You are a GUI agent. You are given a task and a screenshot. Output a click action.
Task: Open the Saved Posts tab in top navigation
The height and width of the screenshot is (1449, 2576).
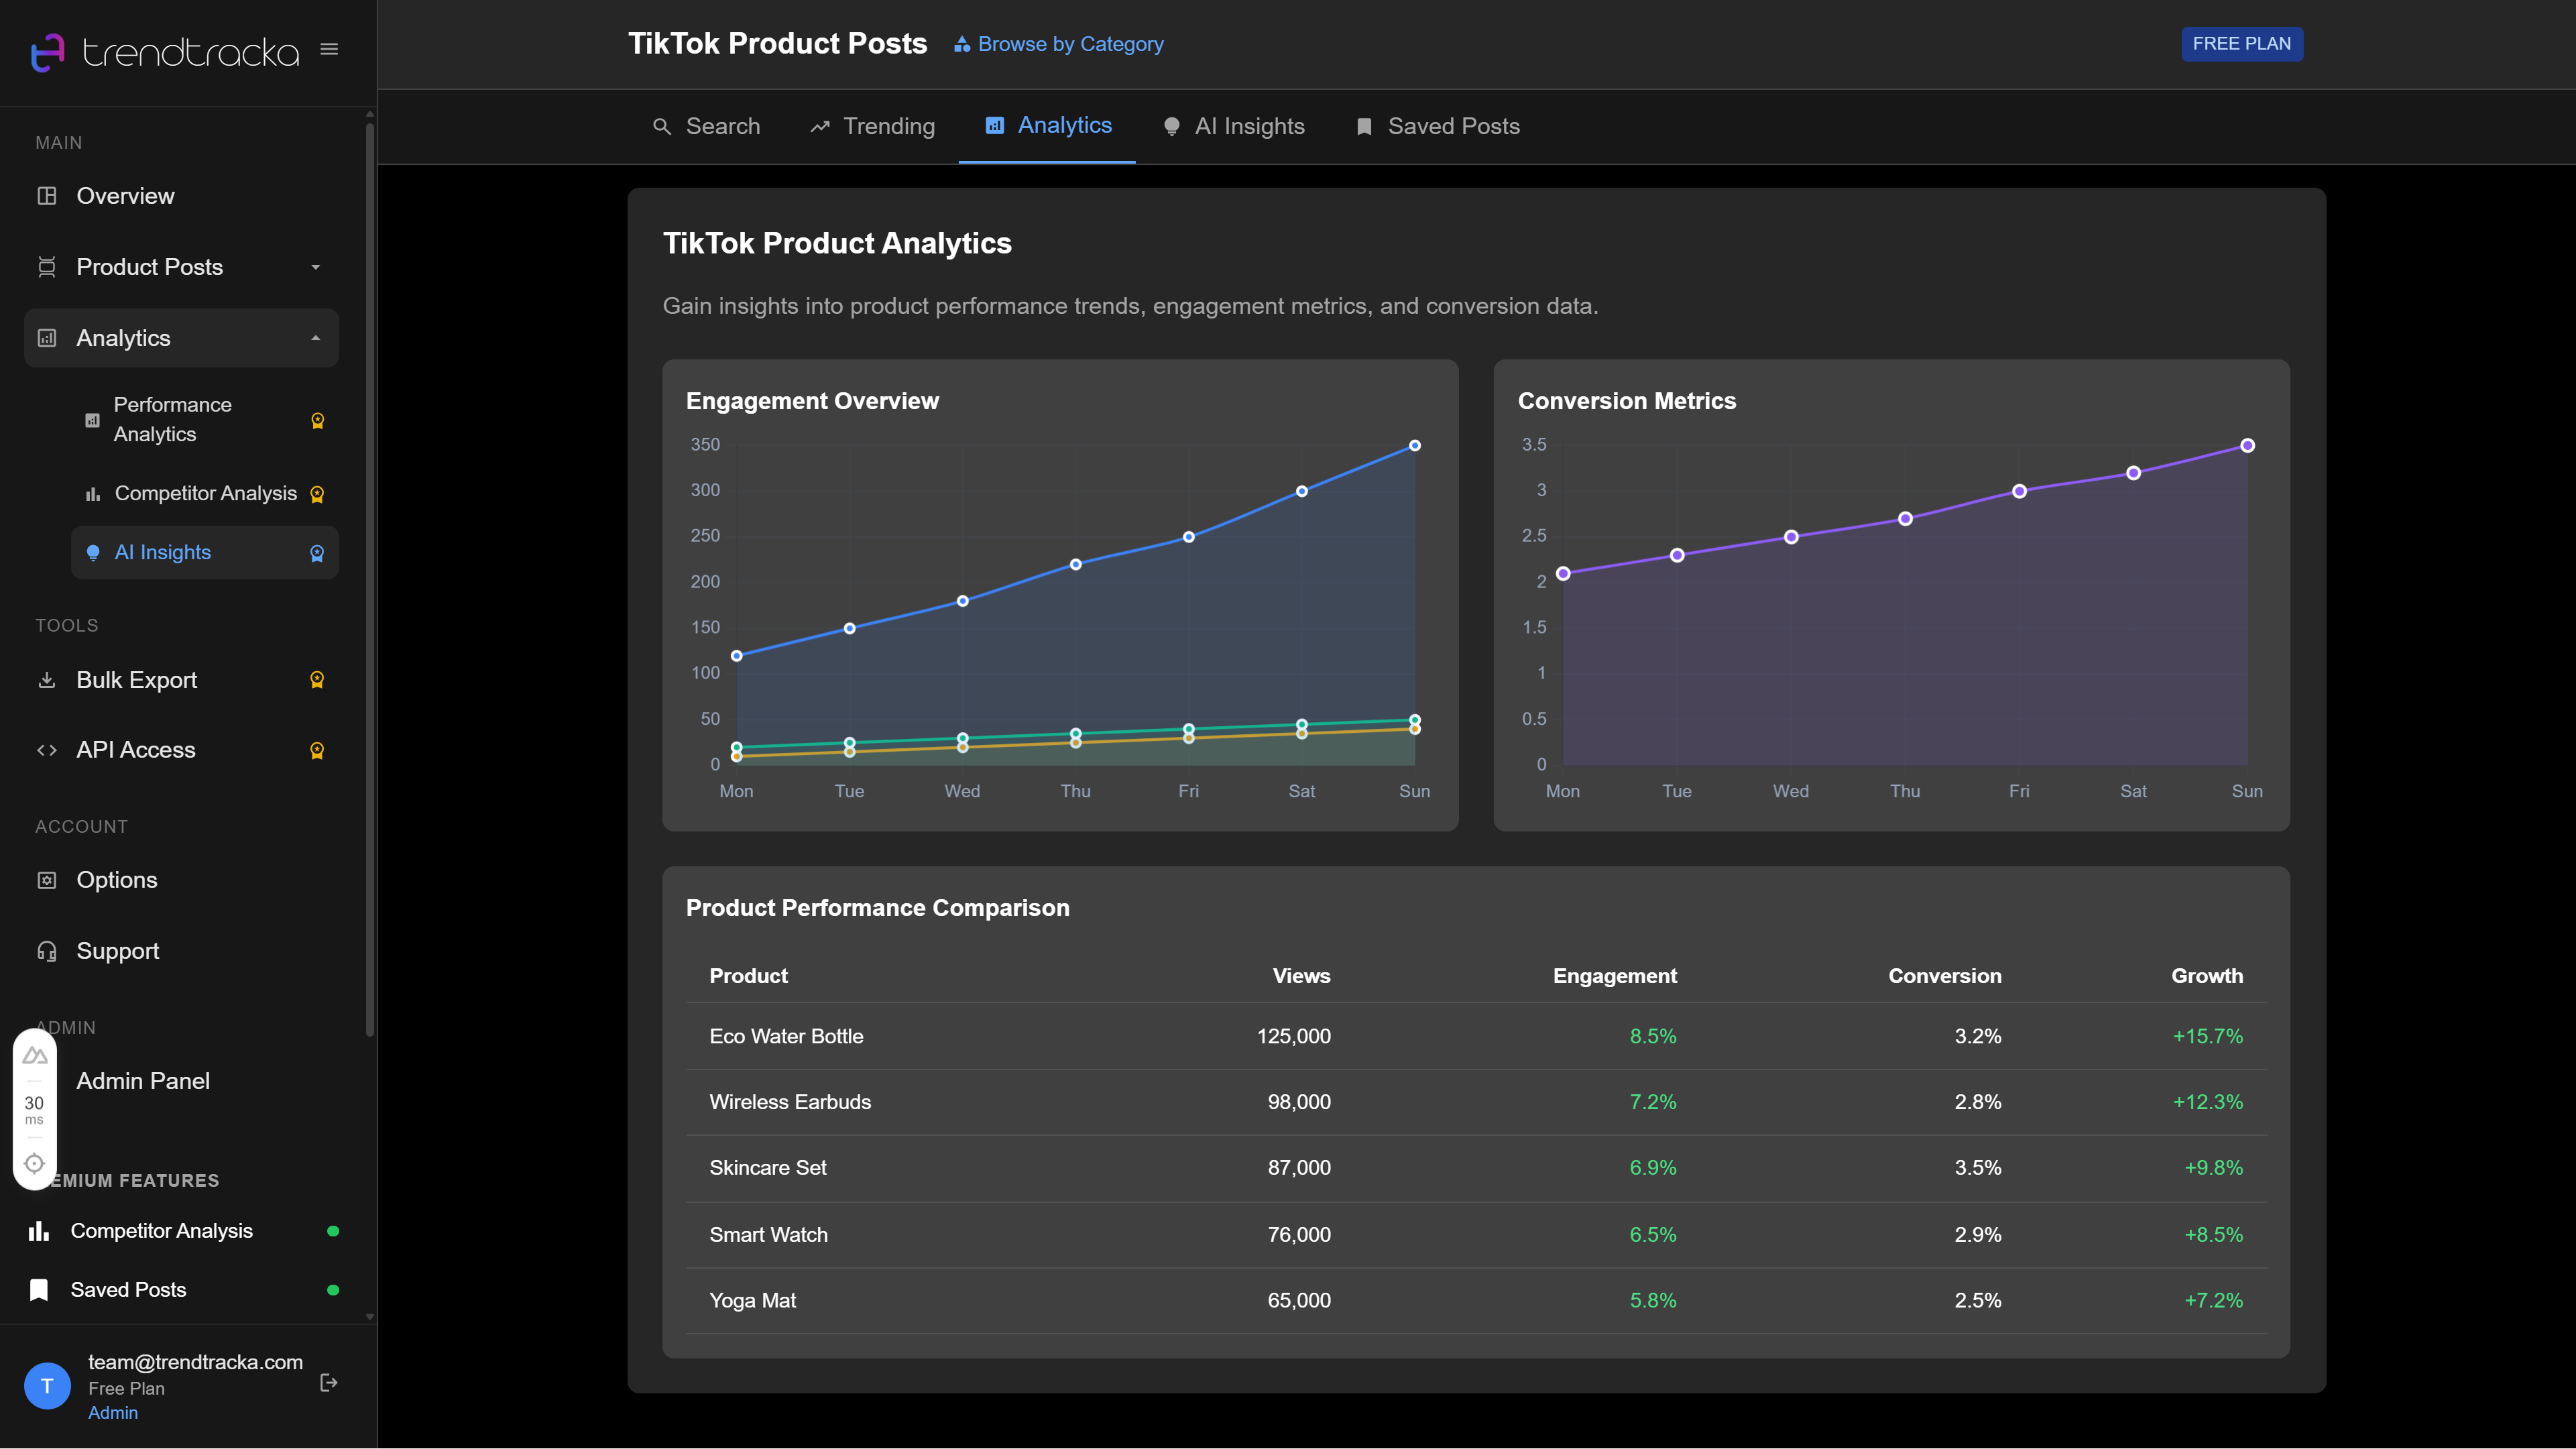pos(1436,126)
